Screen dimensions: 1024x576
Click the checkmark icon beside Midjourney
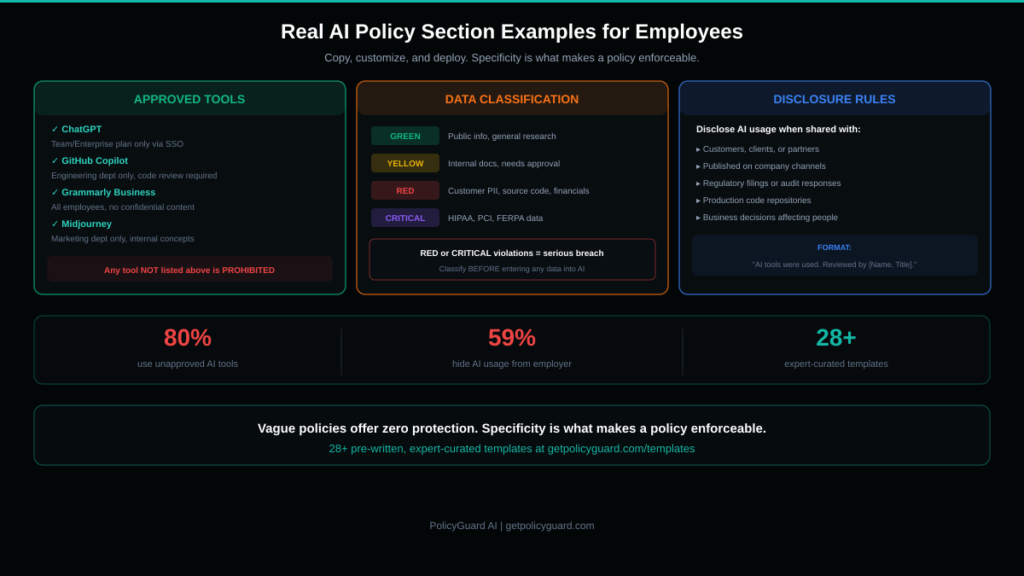click(53, 224)
